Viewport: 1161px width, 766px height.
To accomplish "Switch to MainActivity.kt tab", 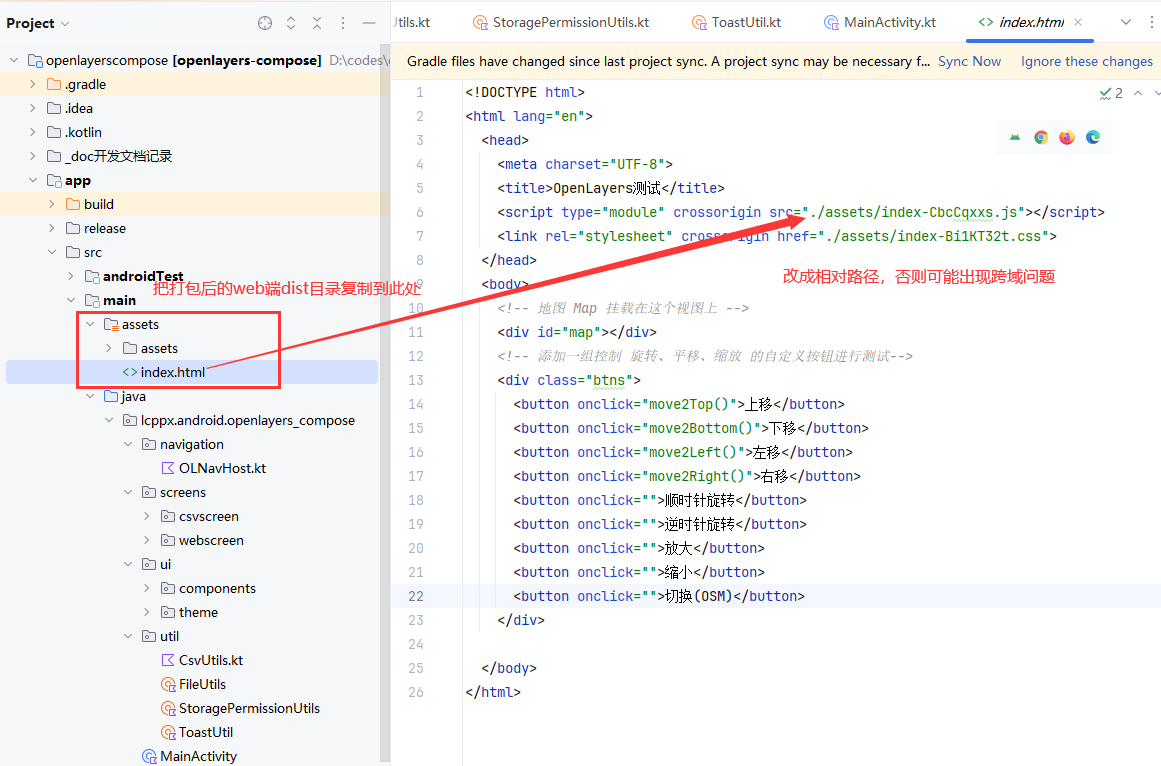I will (880, 22).
